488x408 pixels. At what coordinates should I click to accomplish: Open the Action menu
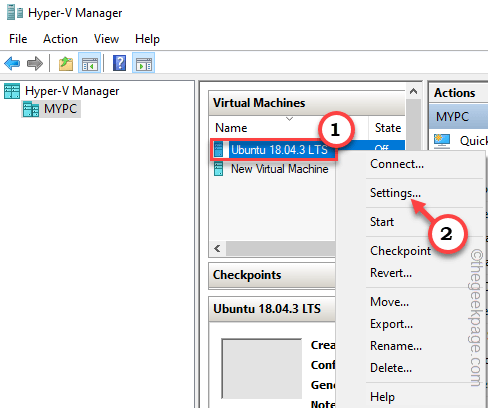pyautogui.click(x=60, y=39)
